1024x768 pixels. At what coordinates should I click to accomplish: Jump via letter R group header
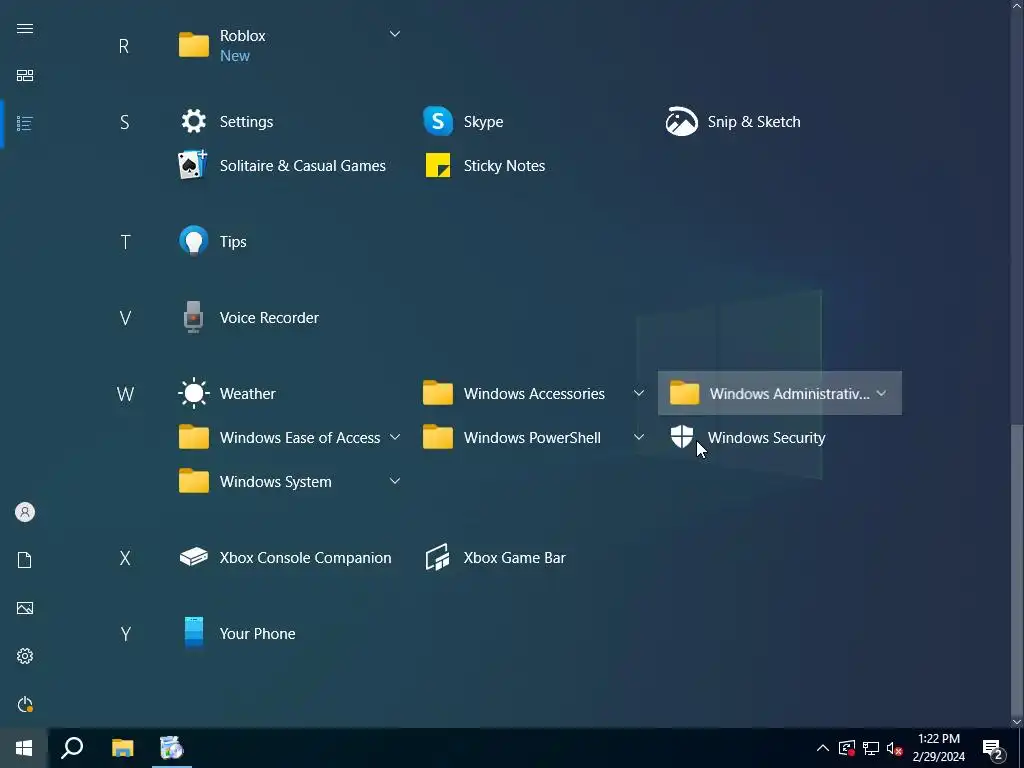[124, 46]
